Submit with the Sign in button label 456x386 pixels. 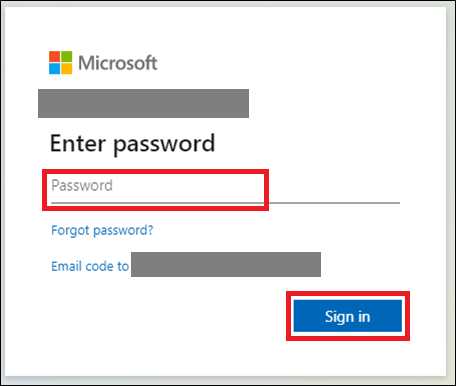348,317
